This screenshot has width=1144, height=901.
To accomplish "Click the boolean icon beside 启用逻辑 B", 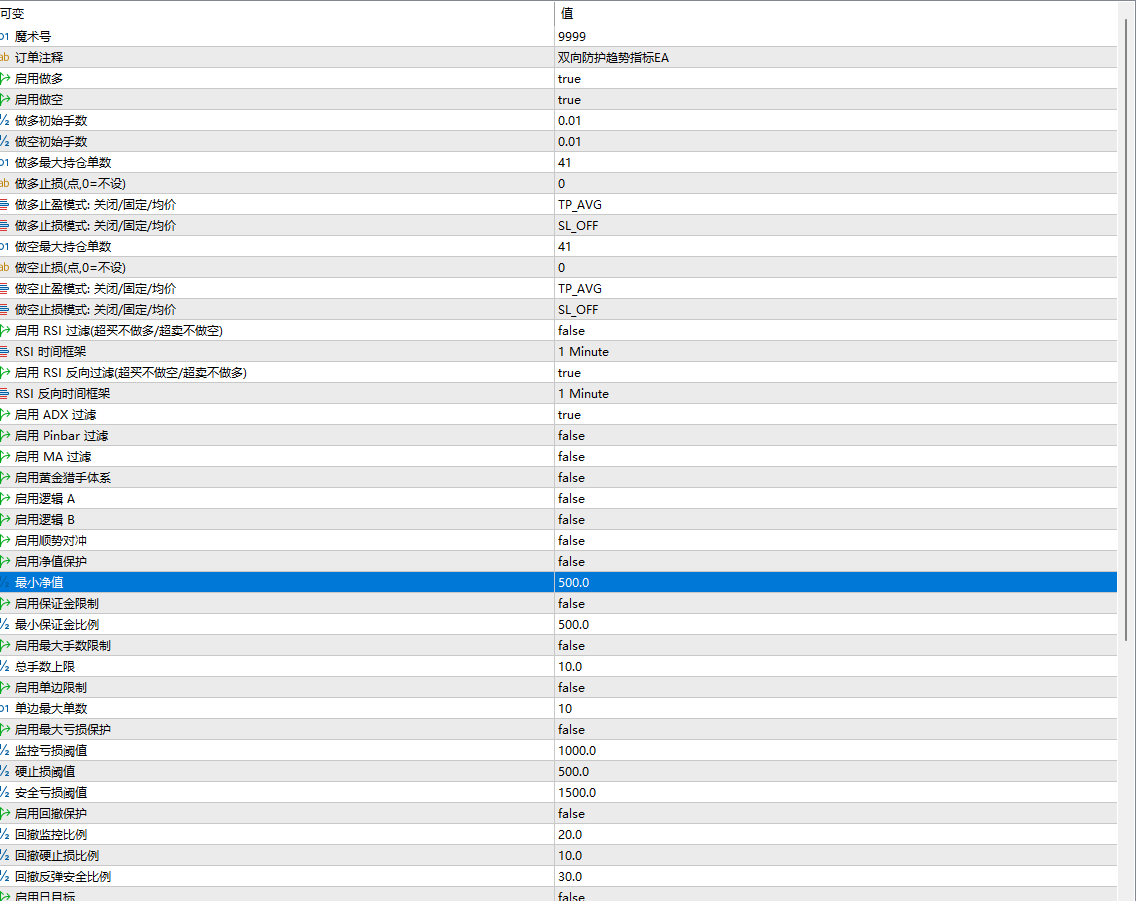I will [x=4, y=520].
